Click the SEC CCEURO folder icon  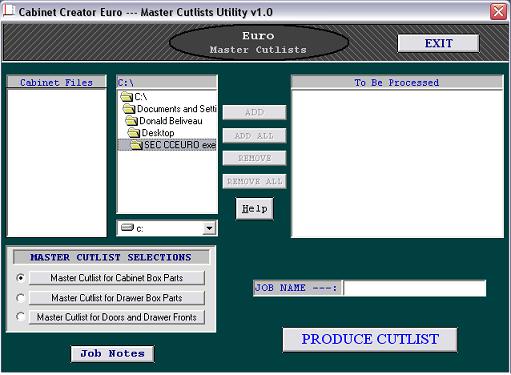coord(137,145)
